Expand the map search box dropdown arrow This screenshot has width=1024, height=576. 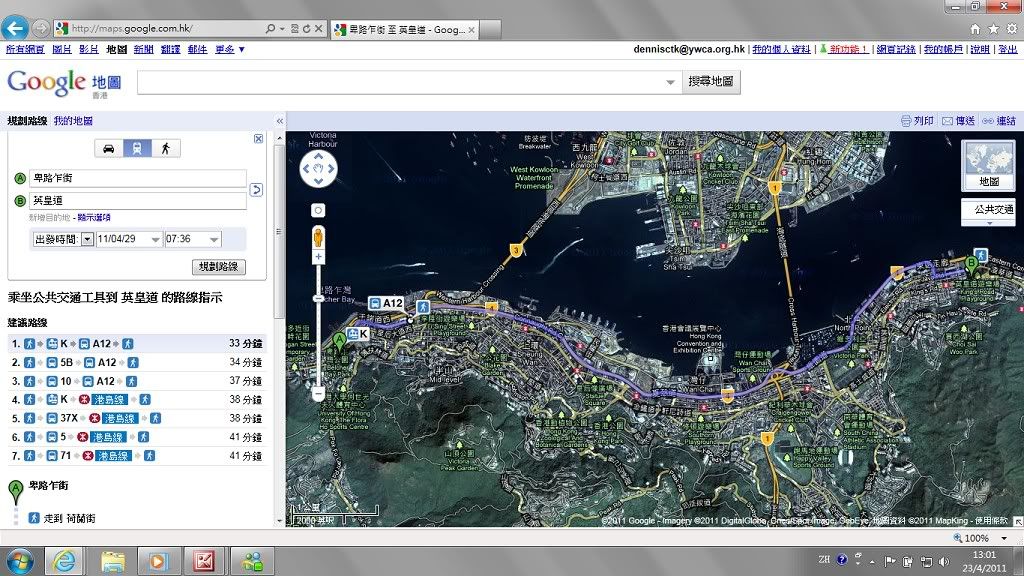(x=670, y=82)
